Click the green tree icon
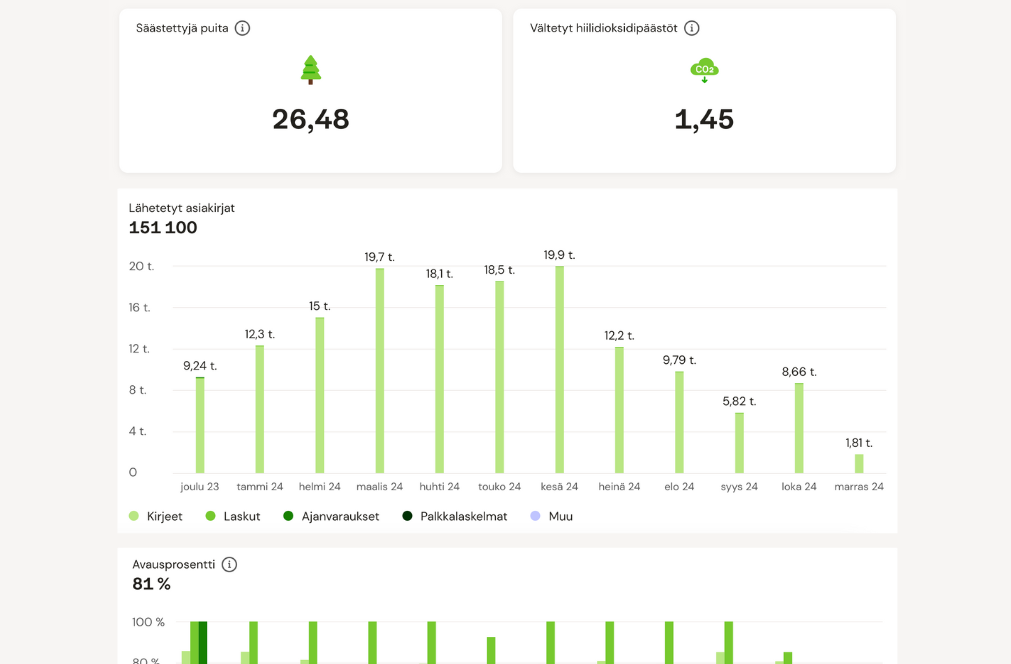The width and height of the screenshot is (1011, 664). [x=311, y=70]
